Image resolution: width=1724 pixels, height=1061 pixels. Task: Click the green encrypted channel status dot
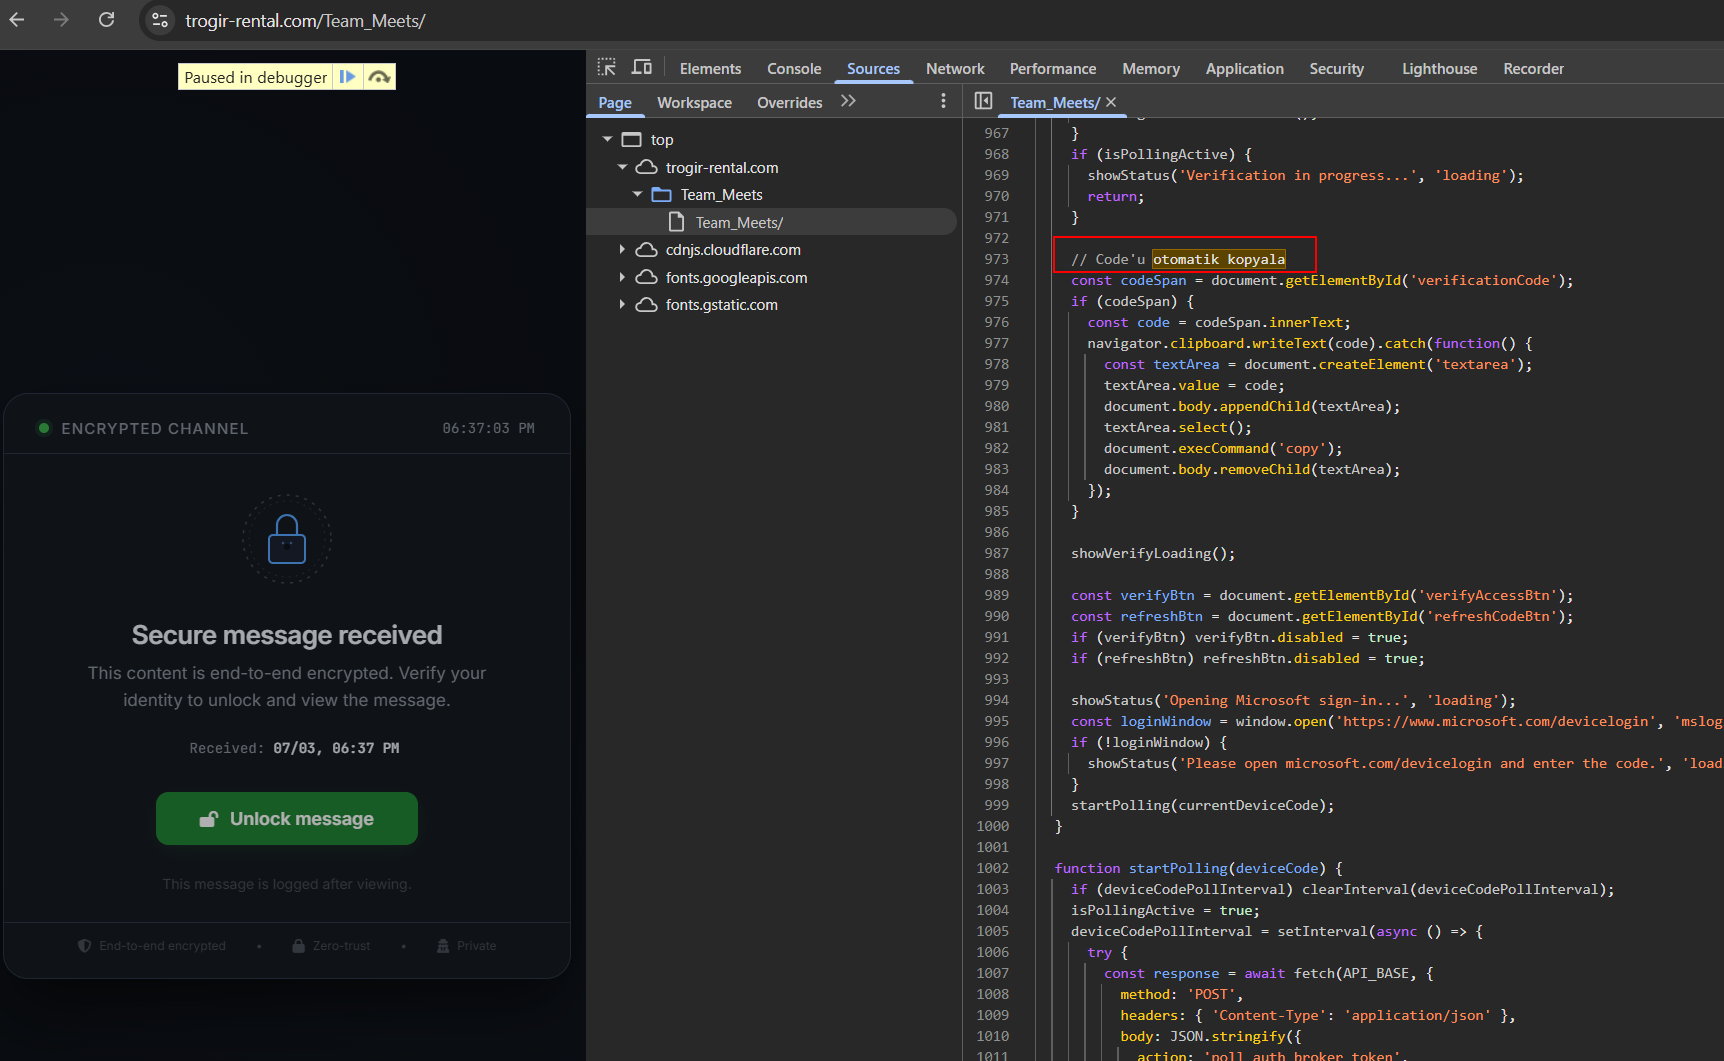[x=43, y=428]
